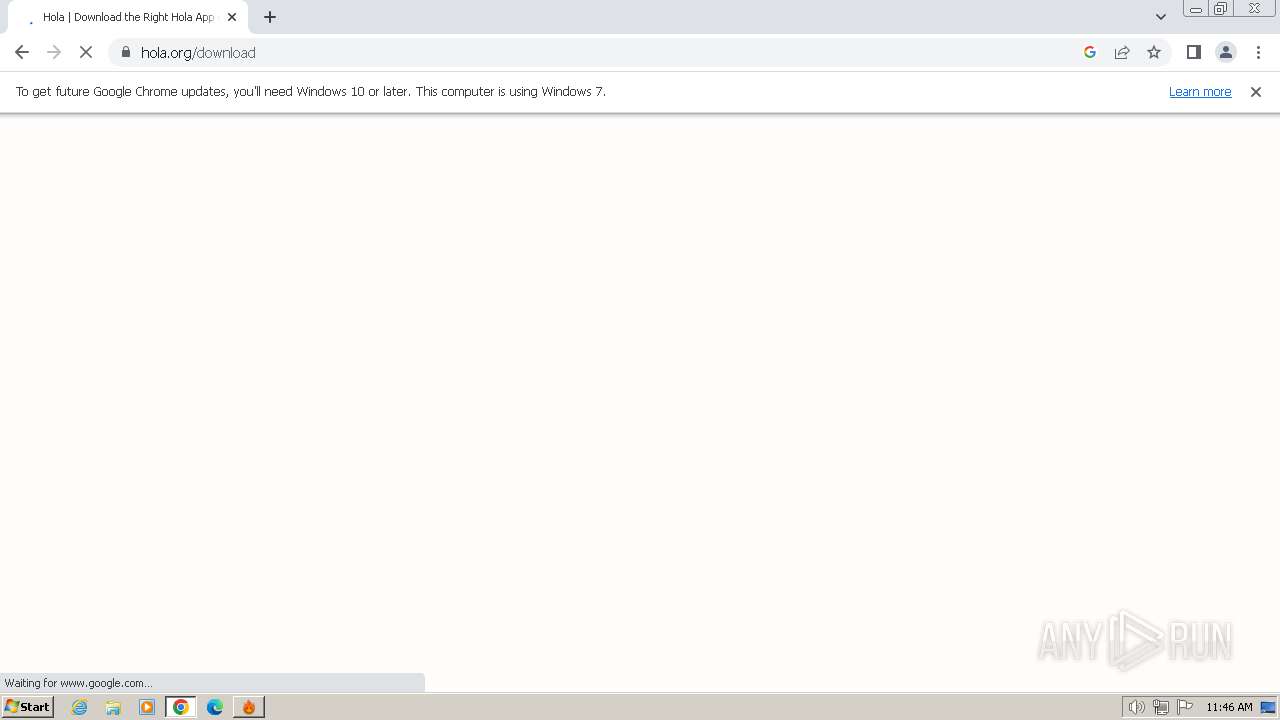Open the Action Center flag icon

click(1185, 707)
